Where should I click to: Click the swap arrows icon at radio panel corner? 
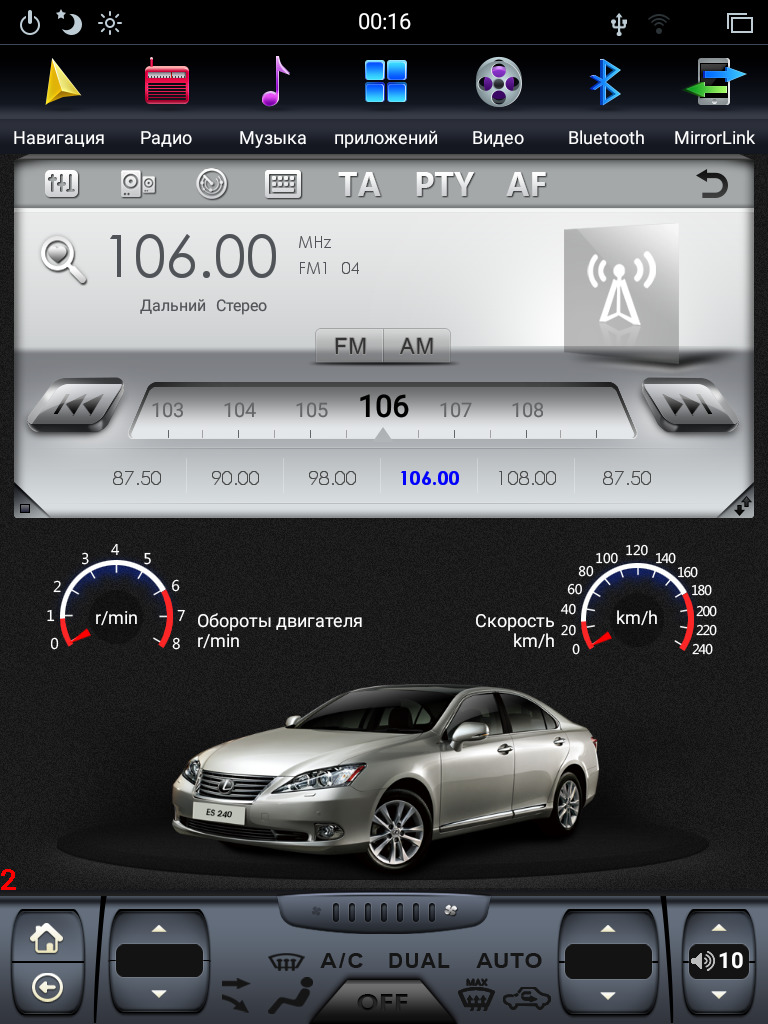coord(743,506)
